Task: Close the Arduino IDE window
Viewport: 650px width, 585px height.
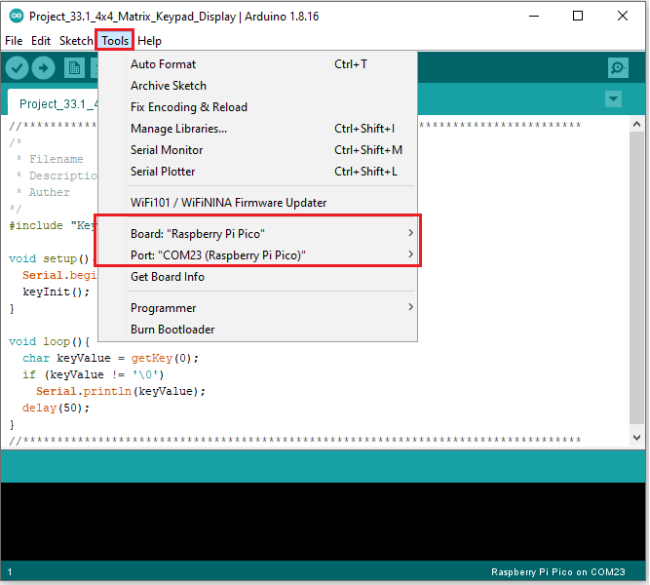Action: pos(622,16)
